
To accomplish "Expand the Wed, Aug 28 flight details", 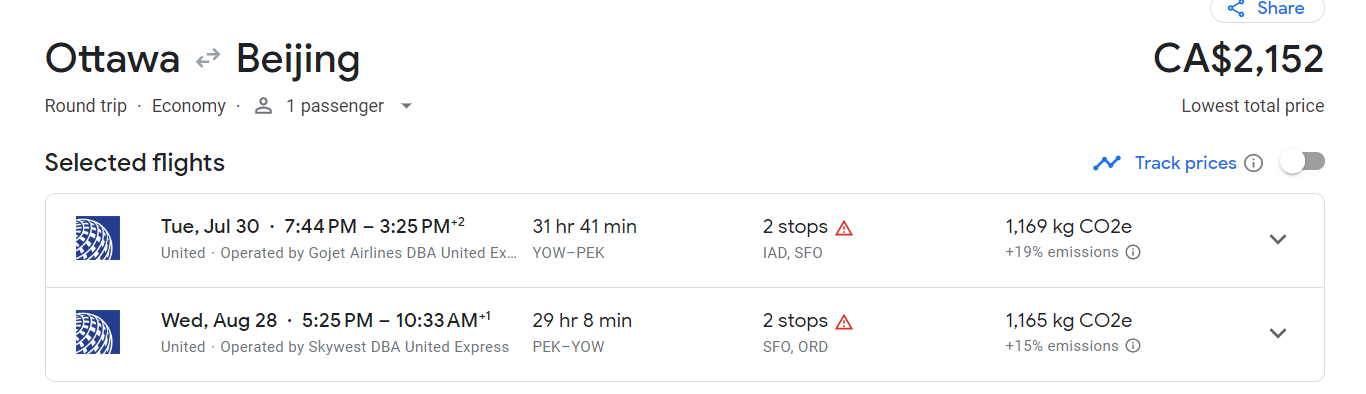I will pyautogui.click(x=1277, y=333).
